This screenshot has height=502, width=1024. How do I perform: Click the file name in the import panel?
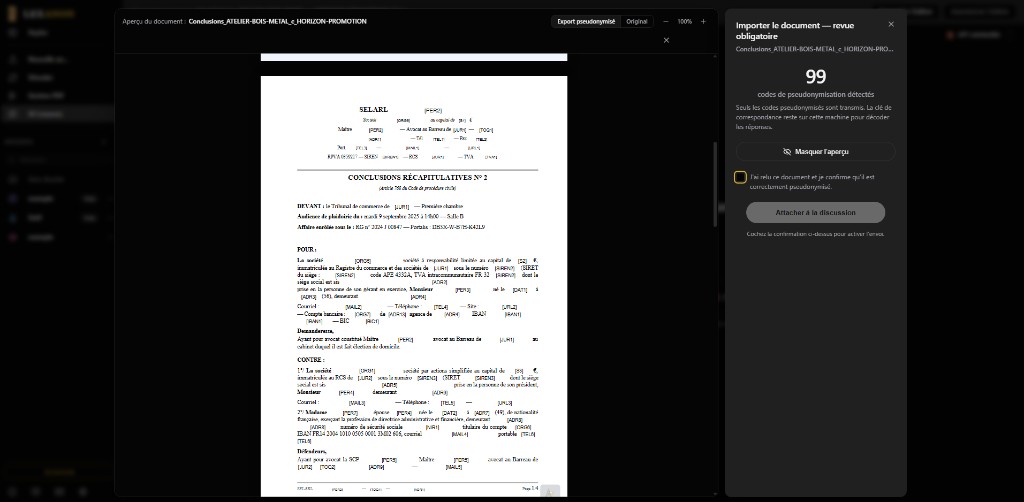(x=815, y=49)
